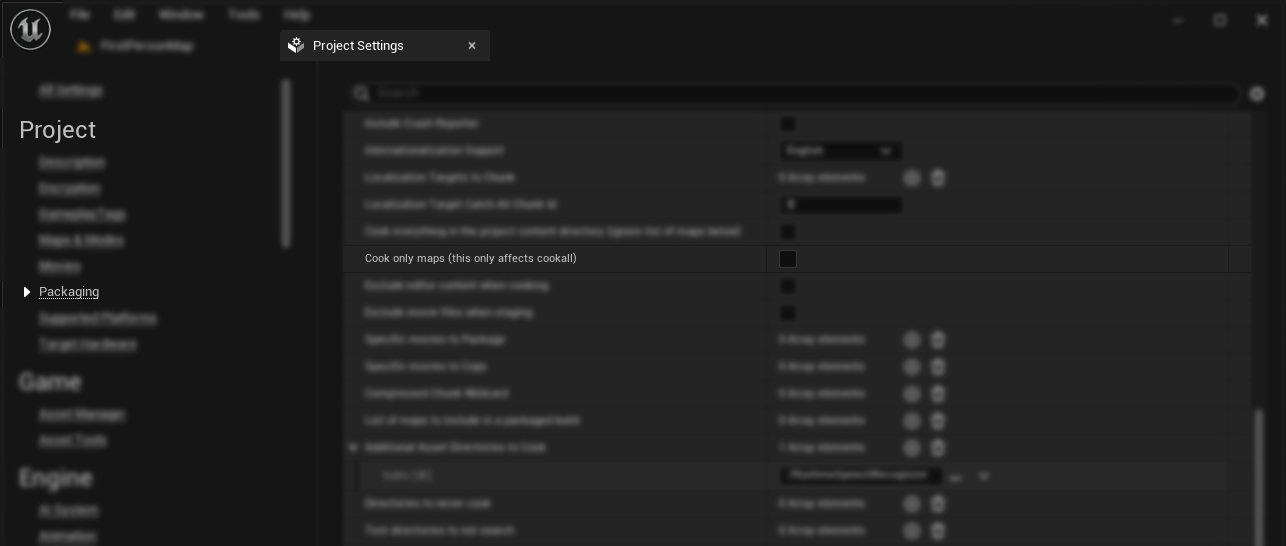
Task: Open settings gear next to search bar
Action: coord(1257,94)
